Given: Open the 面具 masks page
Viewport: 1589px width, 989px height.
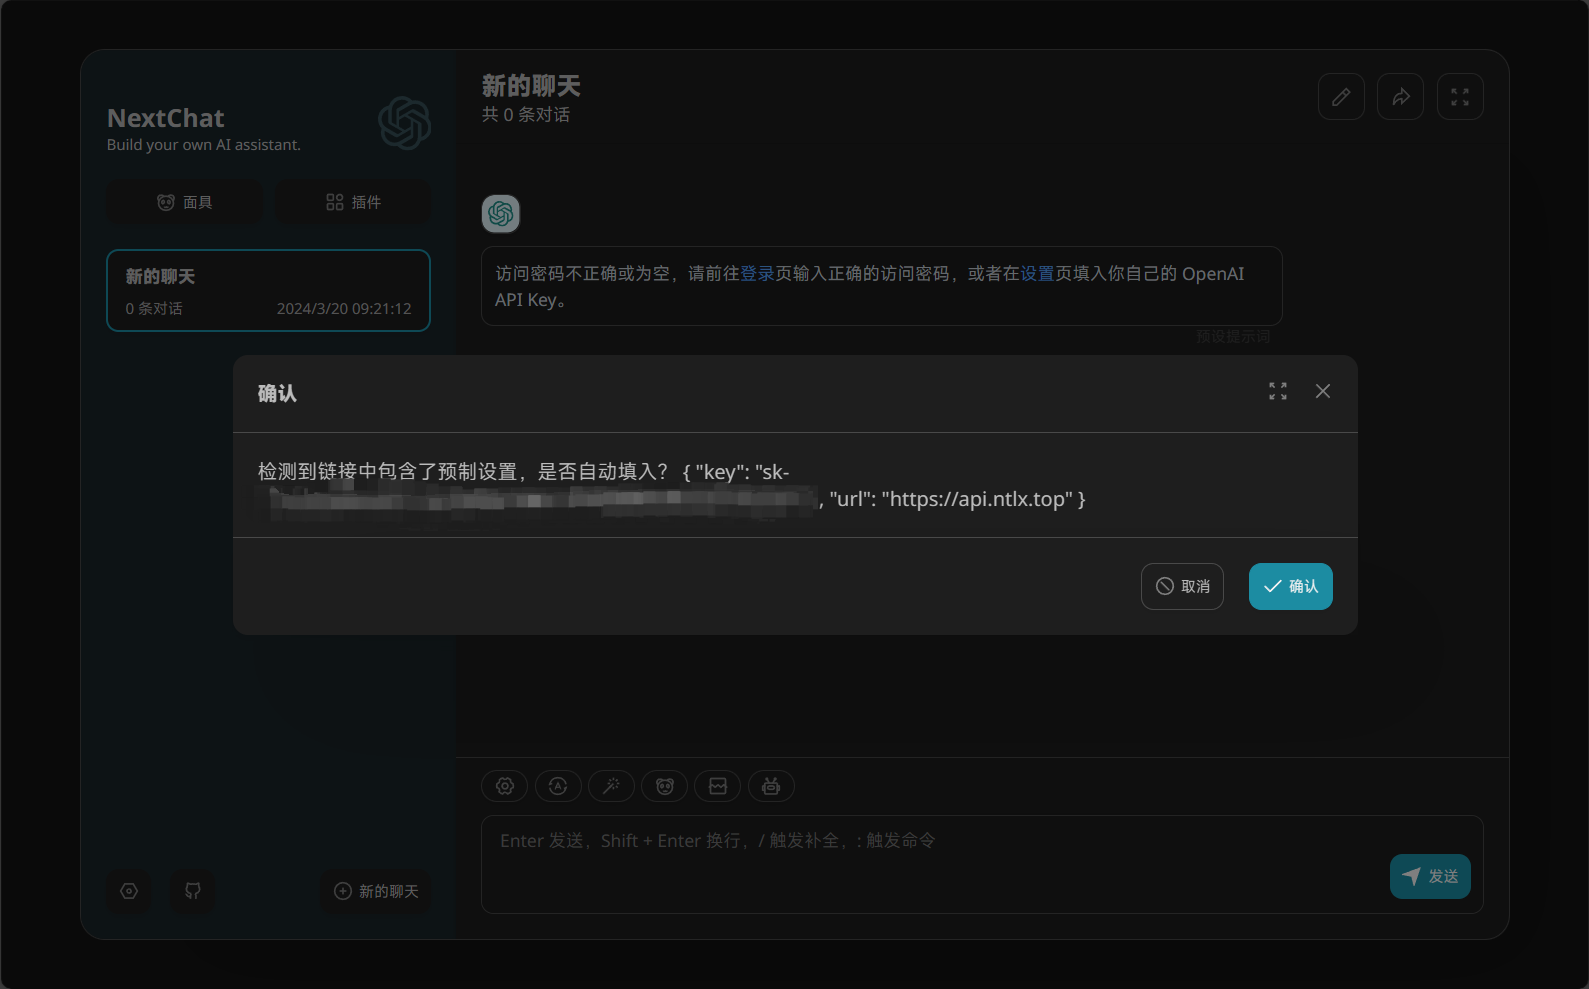Looking at the screenshot, I should pyautogui.click(x=184, y=202).
